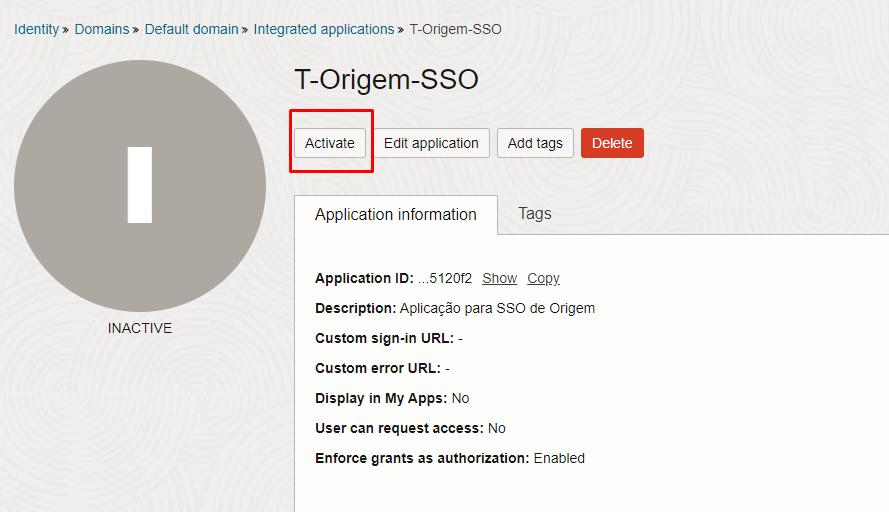Open Default domain breadcrumb link
The image size is (889, 512).
point(192,29)
